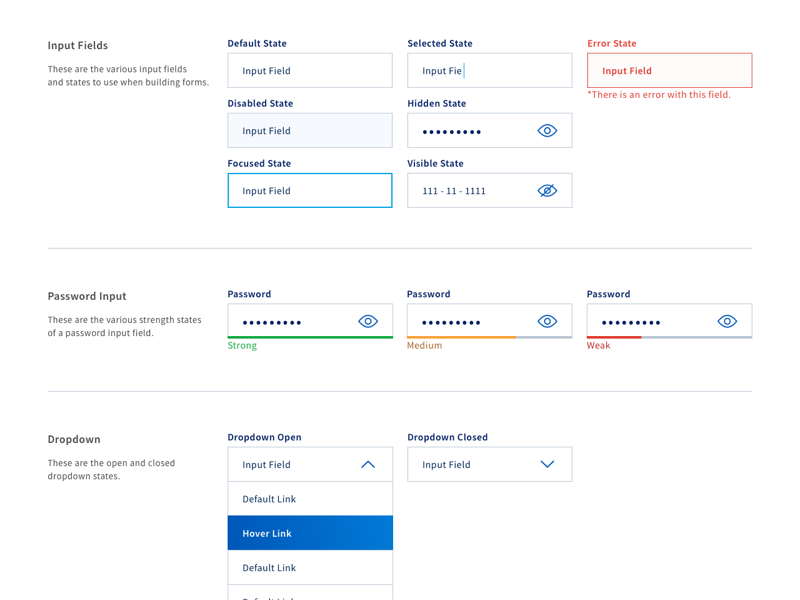
Task: Click the red Weak strength bar
Action: pyautogui.click(x=614, y=337)
